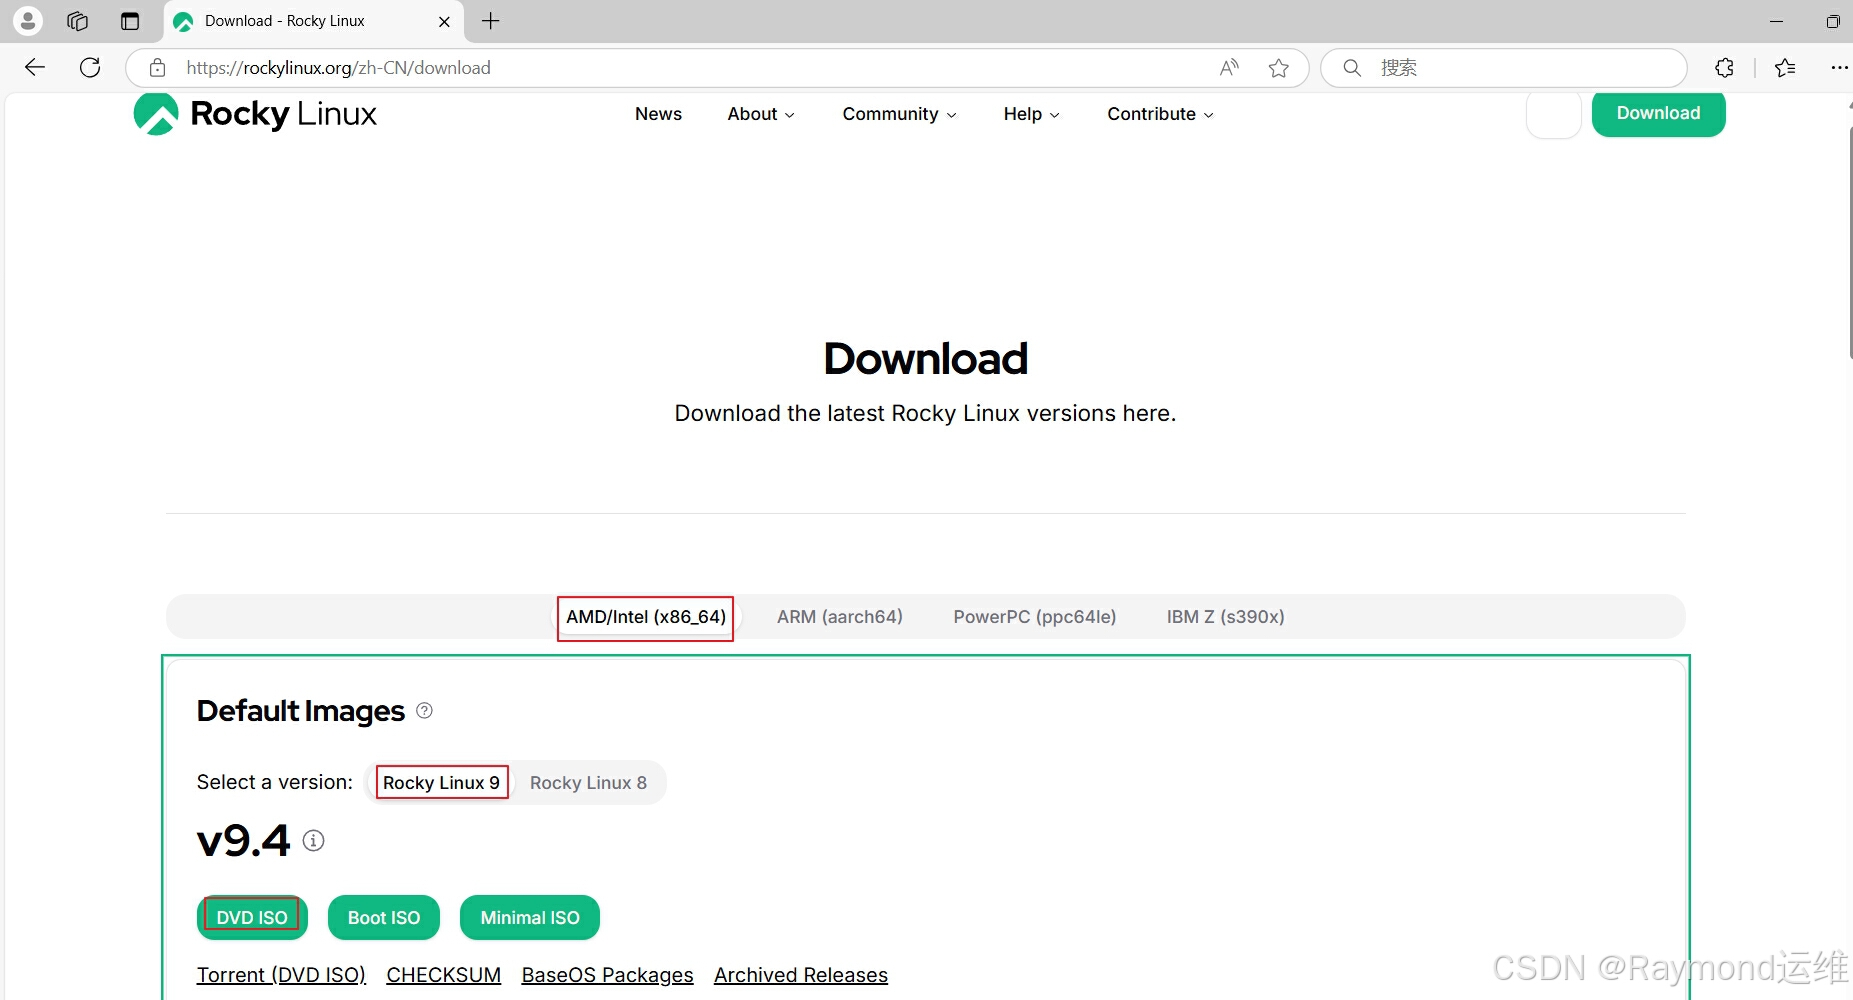Go back with the back arrow
Screen dimensions: 1853x1000
tap(35, 67)
